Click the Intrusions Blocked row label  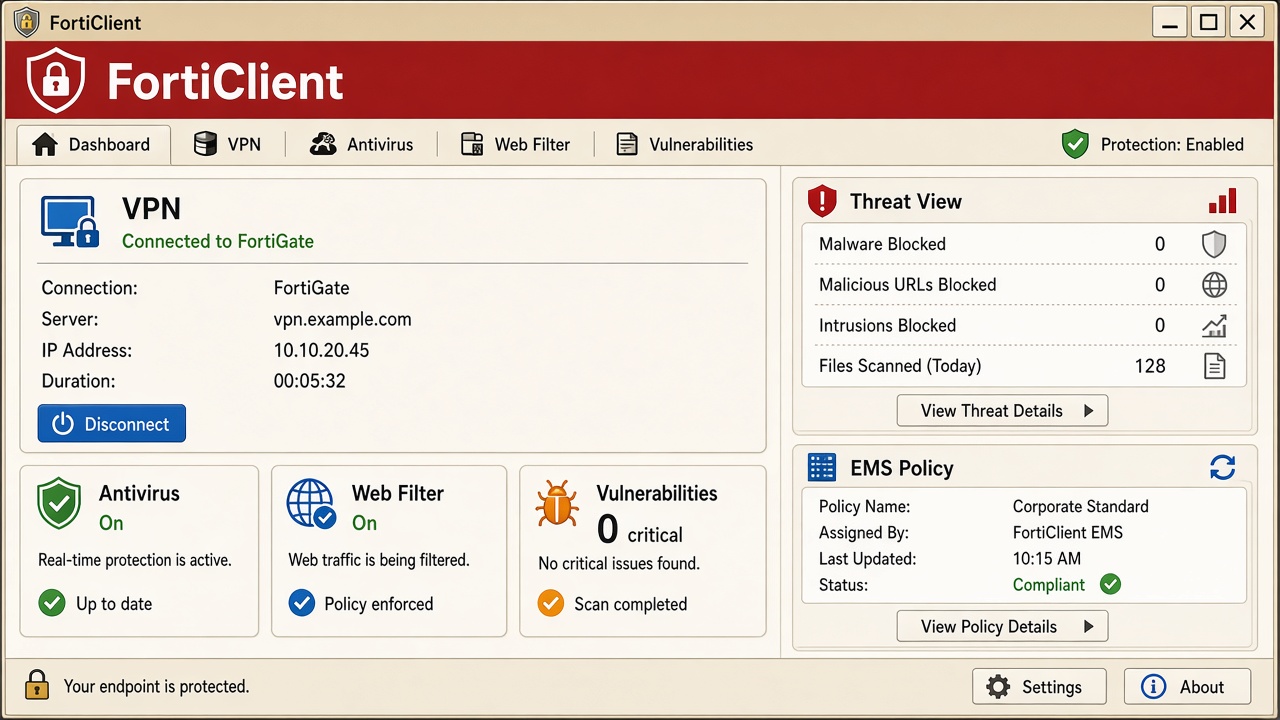[x=888, y=326]
